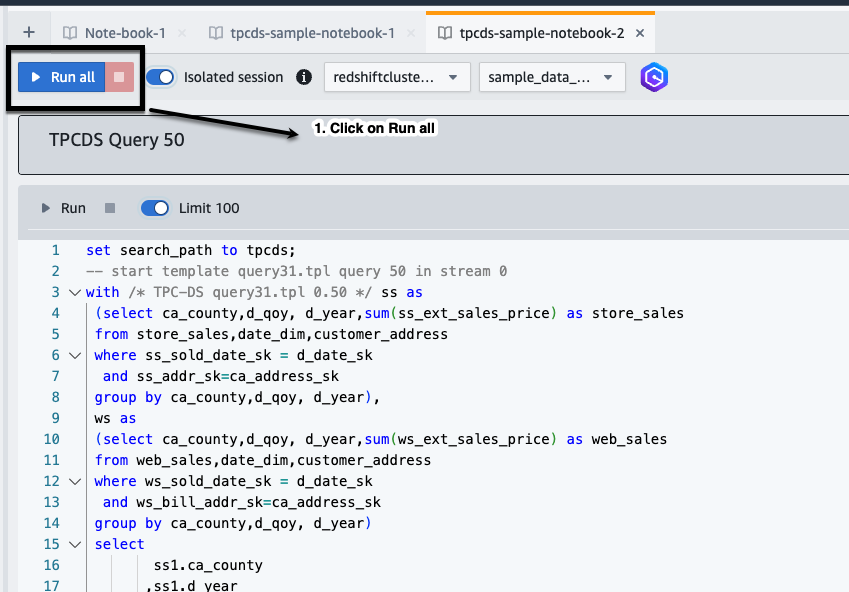The height and width of the screenshot is (592, 849).
Task: Click the TPCDS Query 50 title cell
Action: pyautogui.click(x=433, y=145)
